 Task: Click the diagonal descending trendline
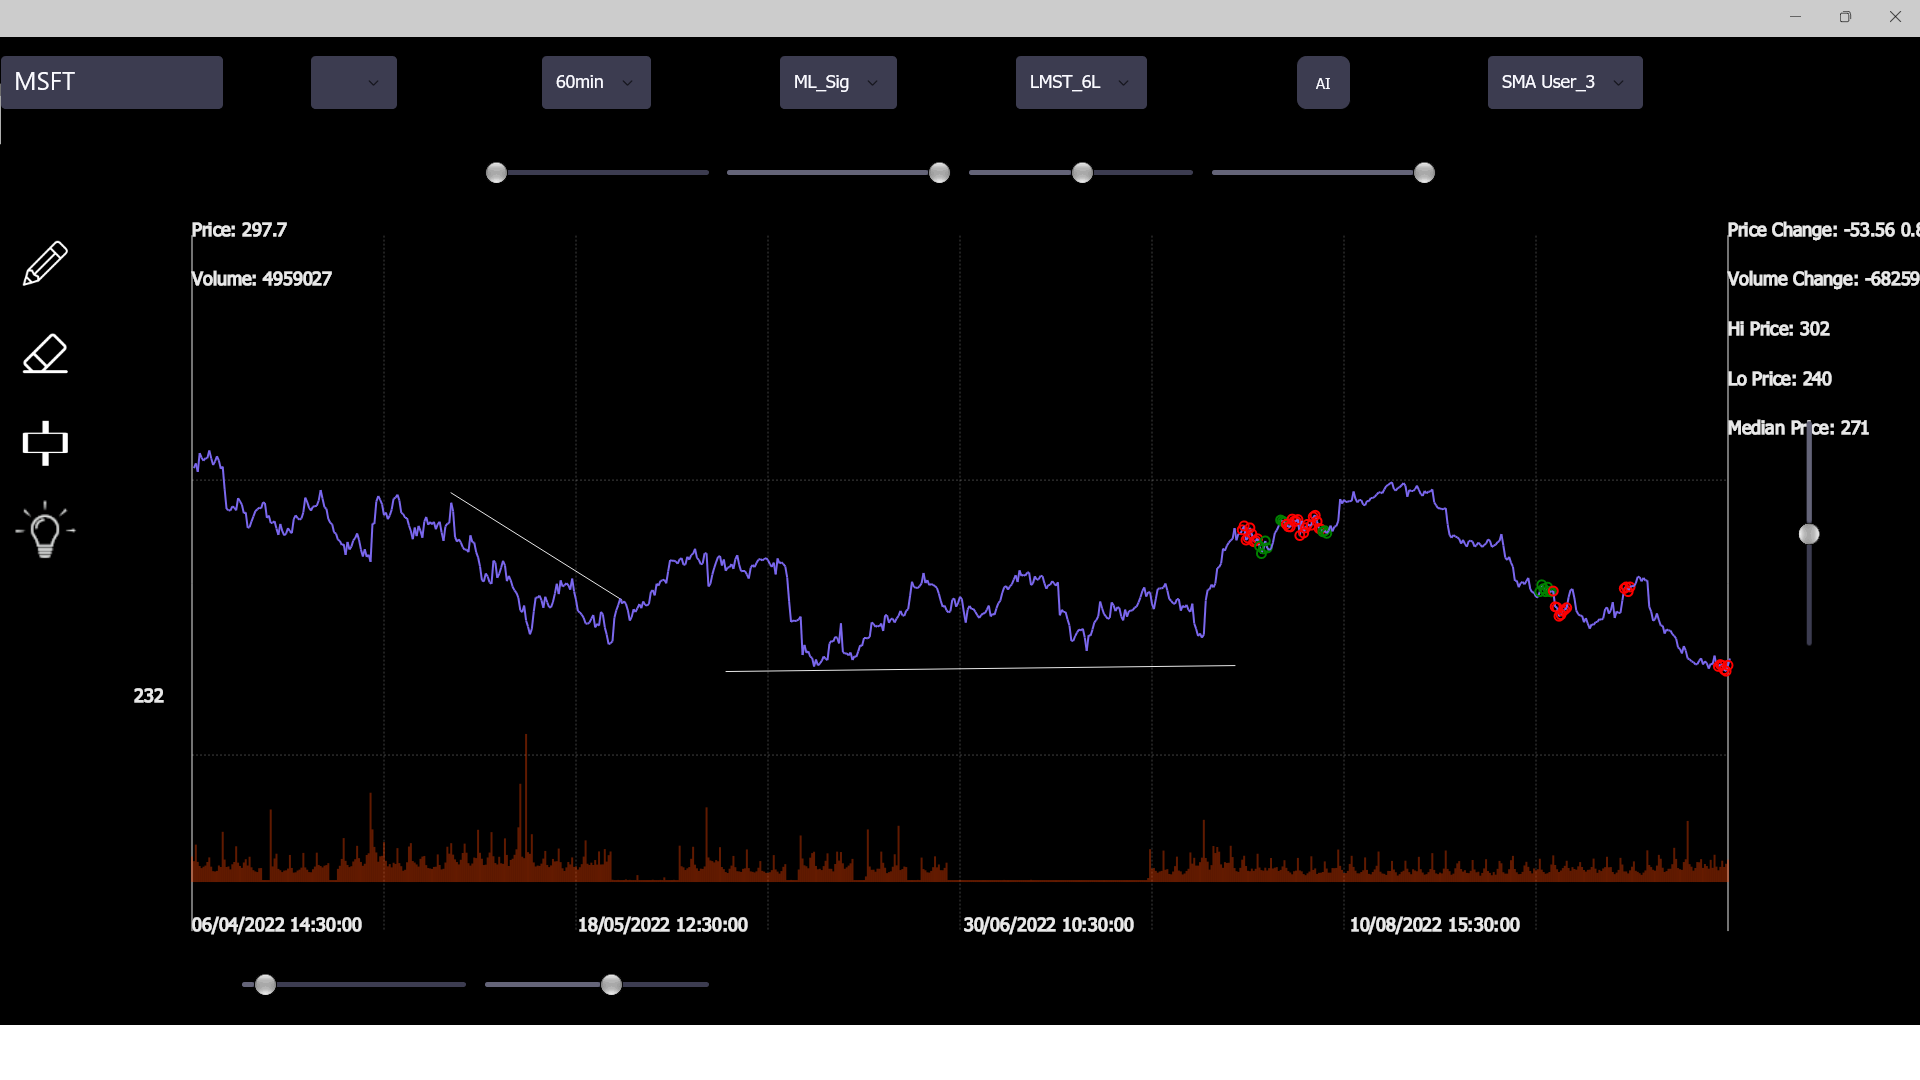point(536,546)
